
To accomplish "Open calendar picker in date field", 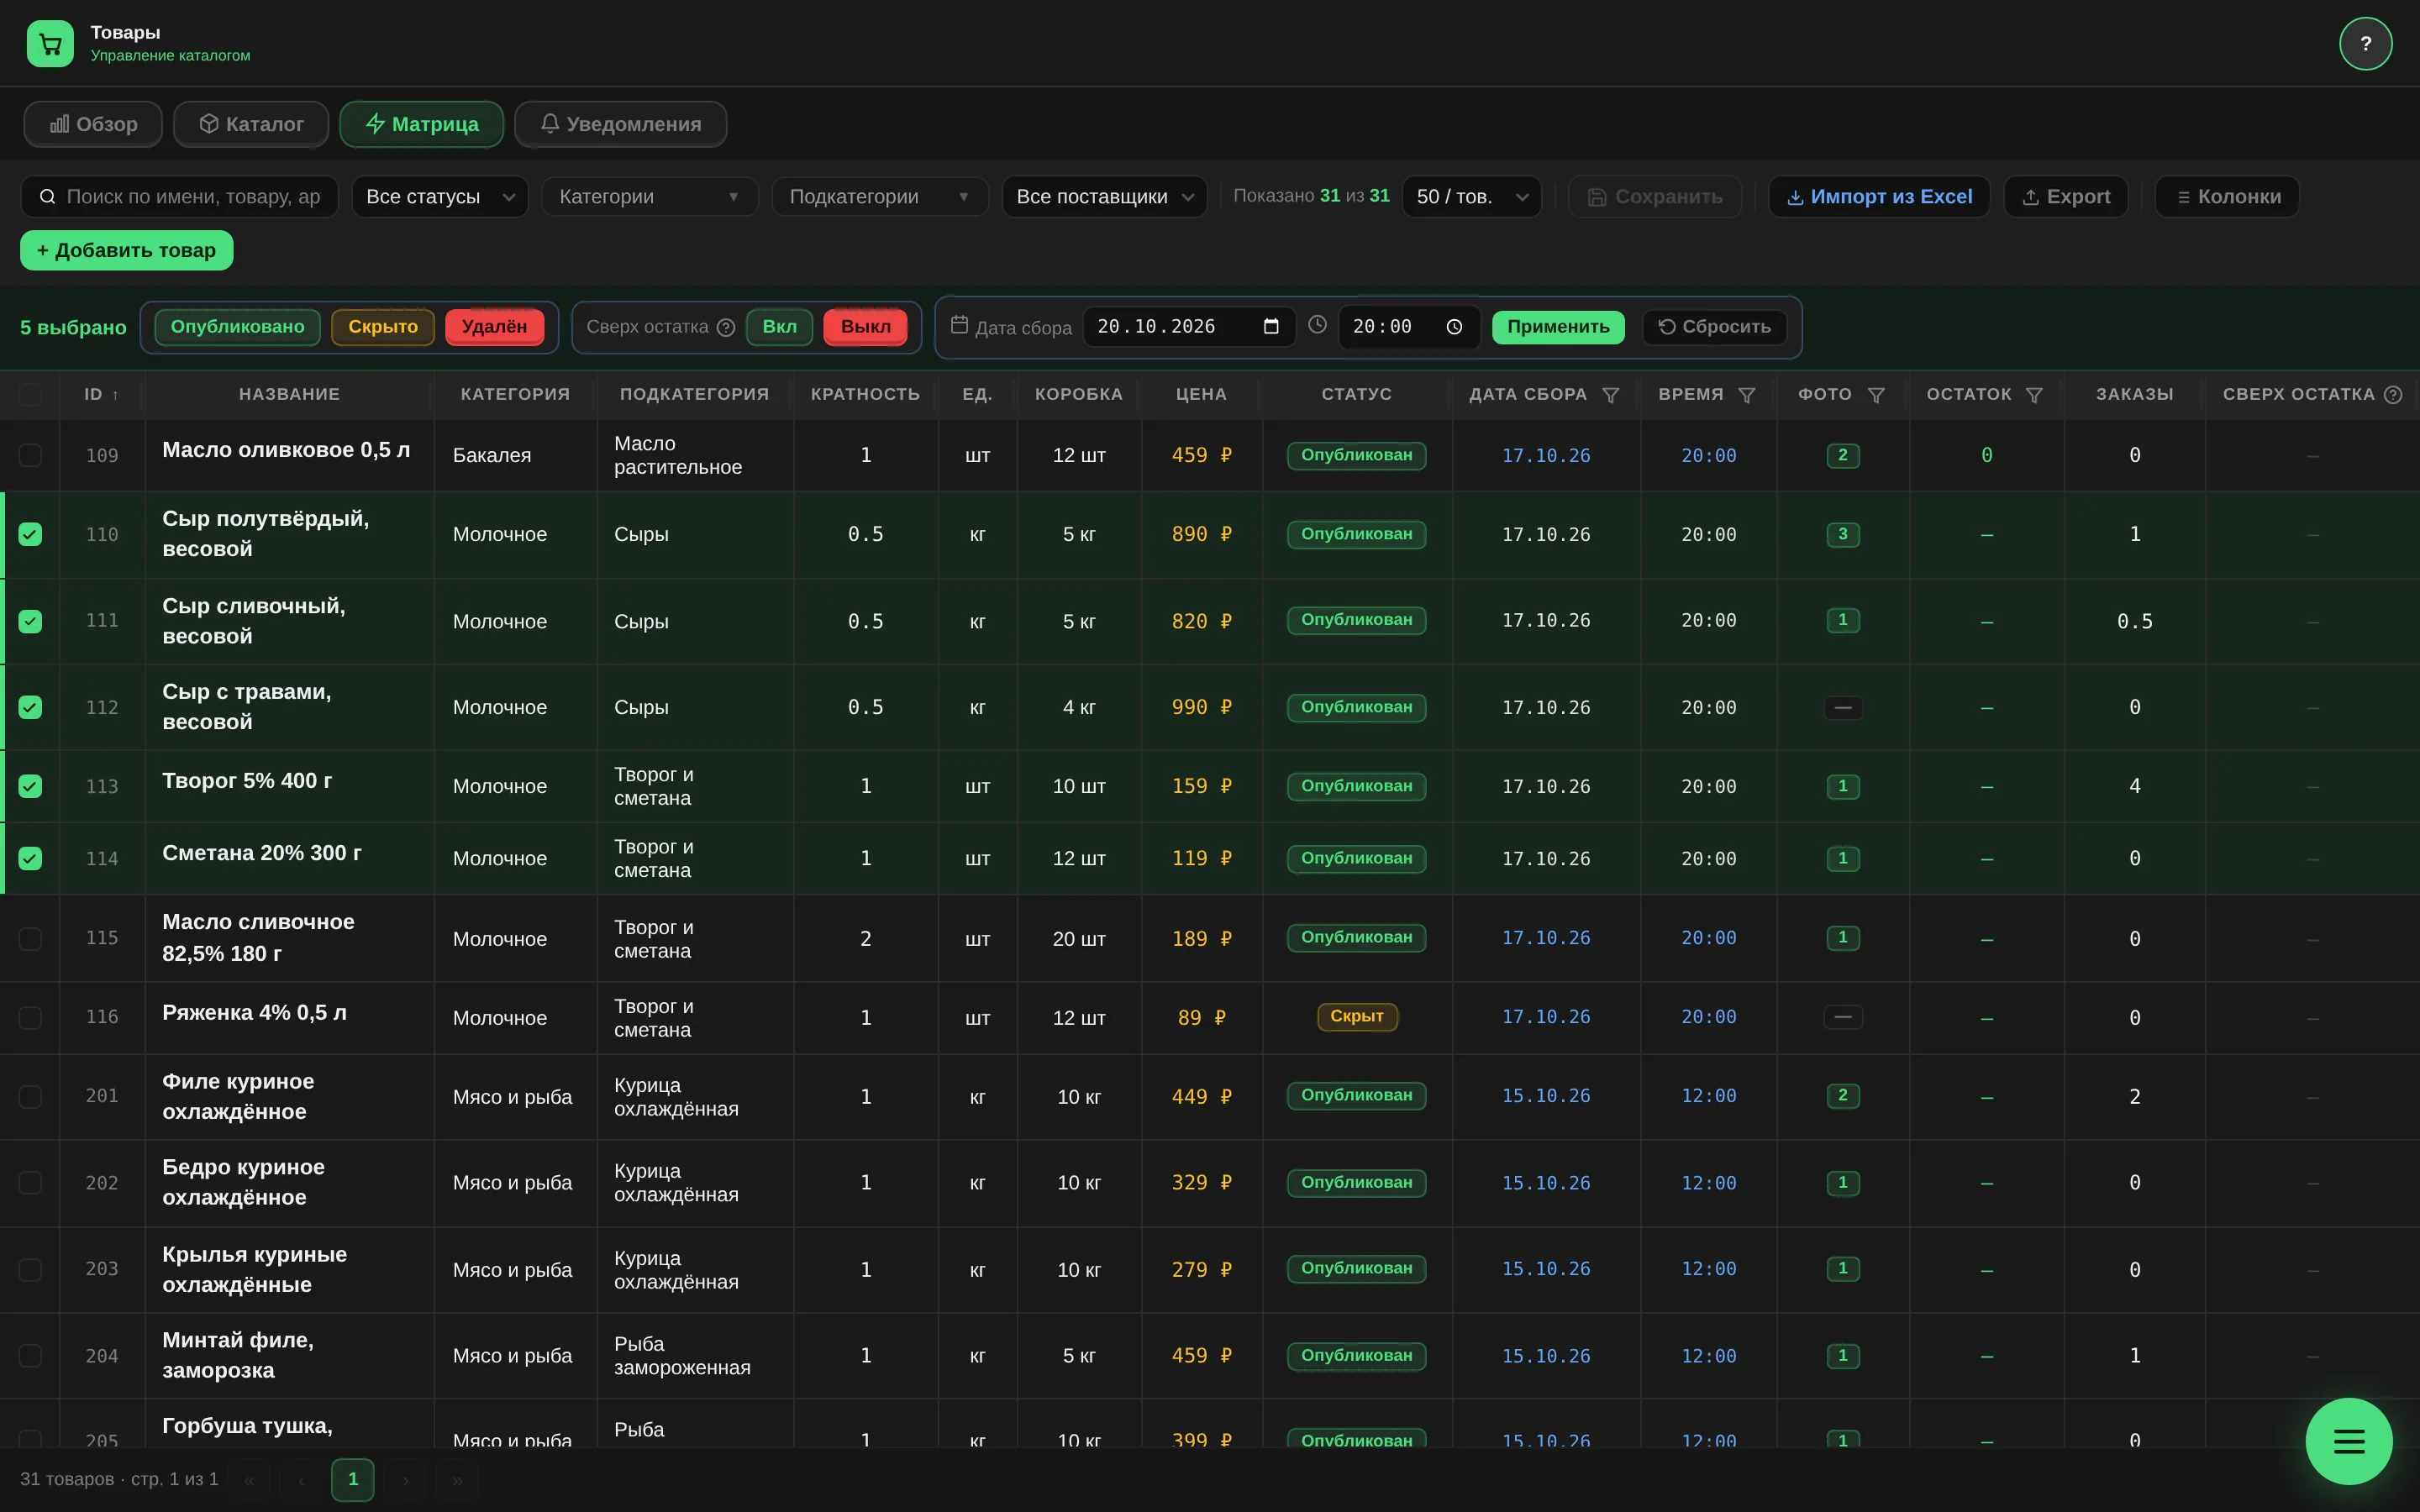I will coord(1271,327).
